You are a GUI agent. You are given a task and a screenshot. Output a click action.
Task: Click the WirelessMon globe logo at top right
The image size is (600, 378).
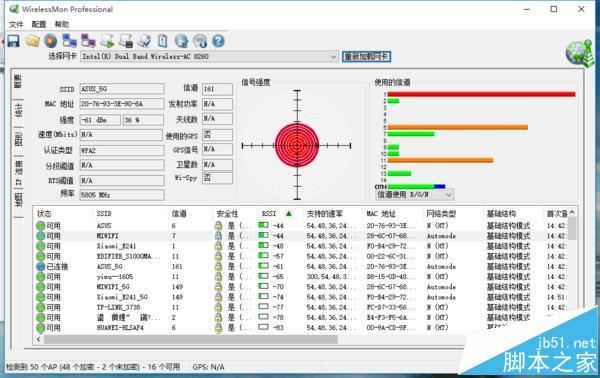tap(580, 53)
